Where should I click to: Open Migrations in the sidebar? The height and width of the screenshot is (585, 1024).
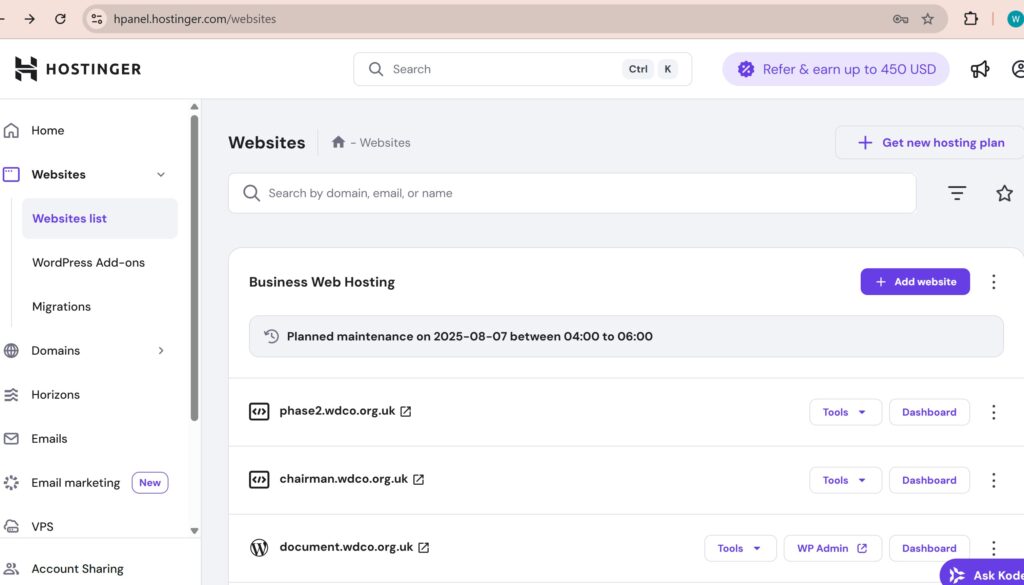[x=61, y=307]
